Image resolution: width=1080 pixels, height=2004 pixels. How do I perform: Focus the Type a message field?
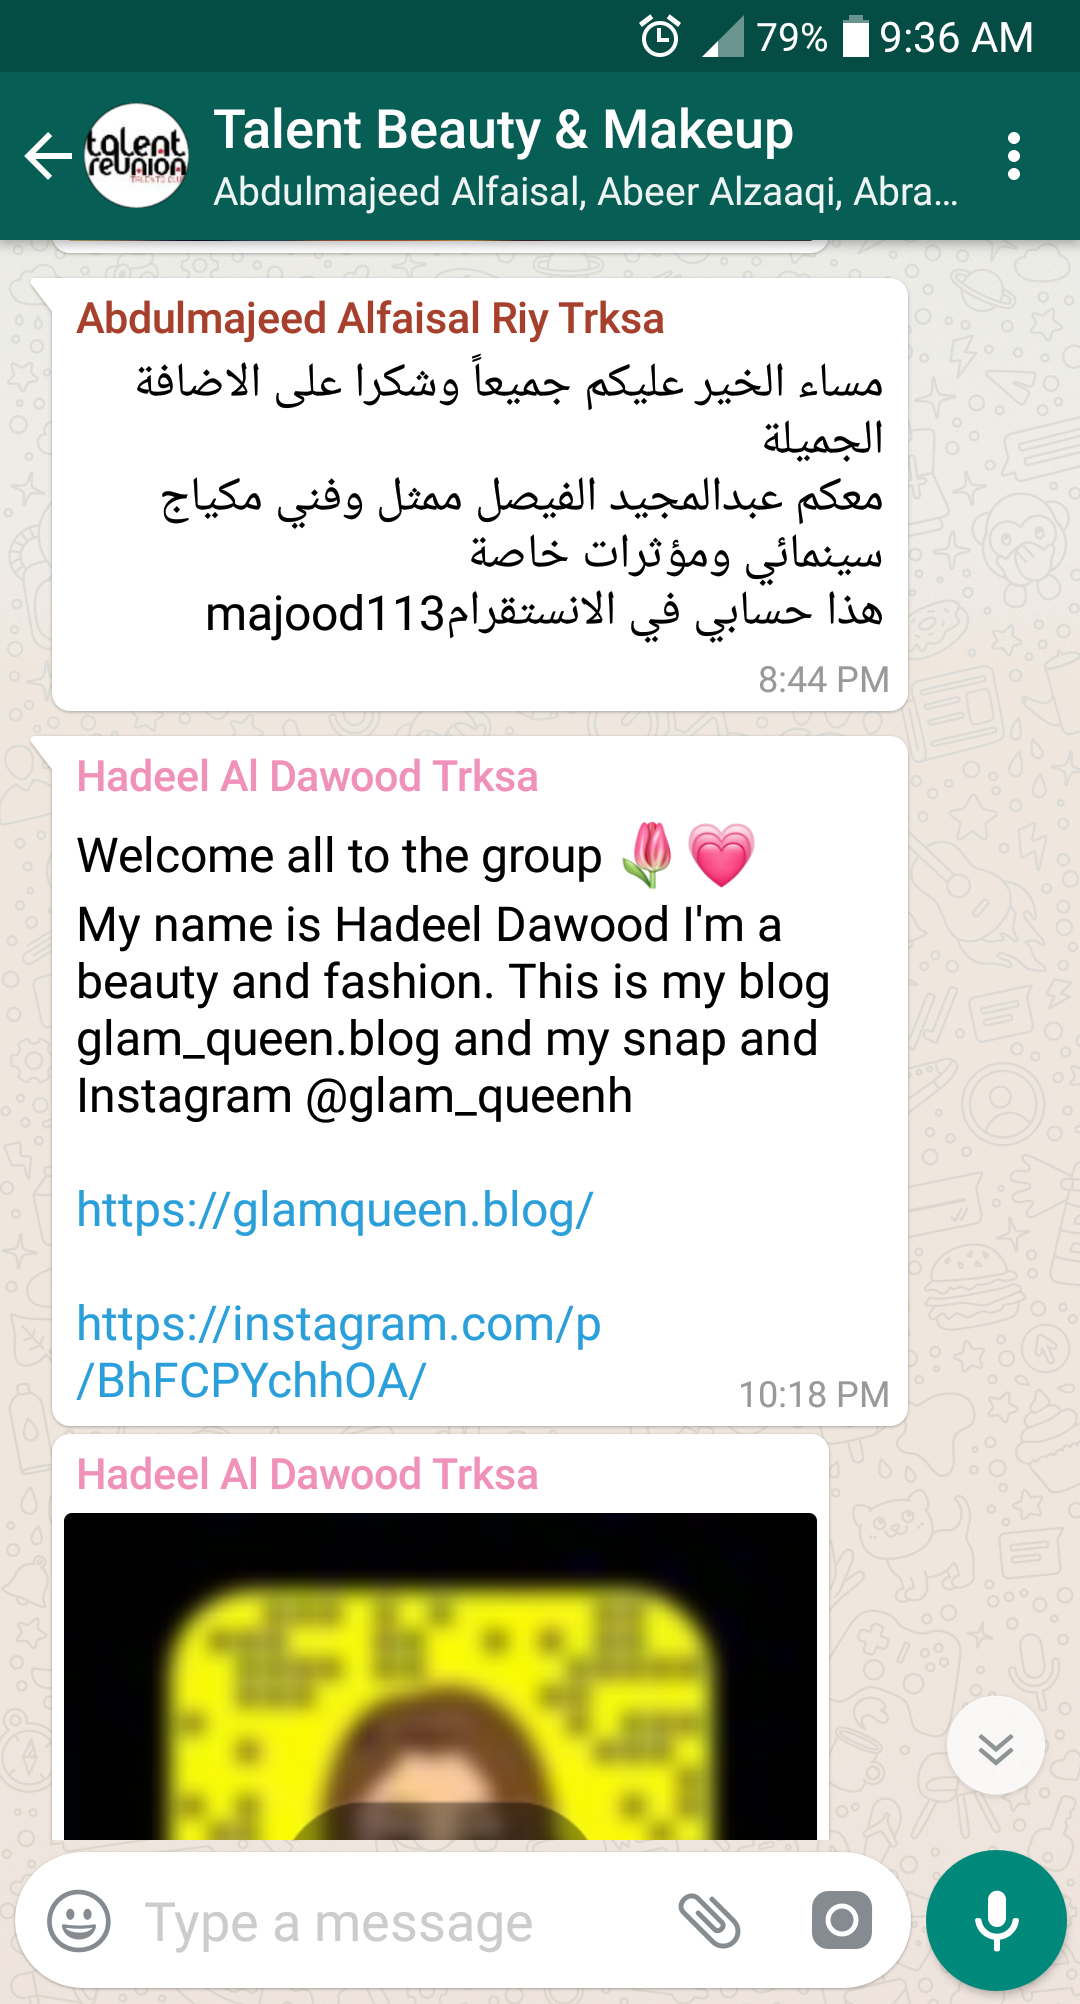click(400, 1922)
